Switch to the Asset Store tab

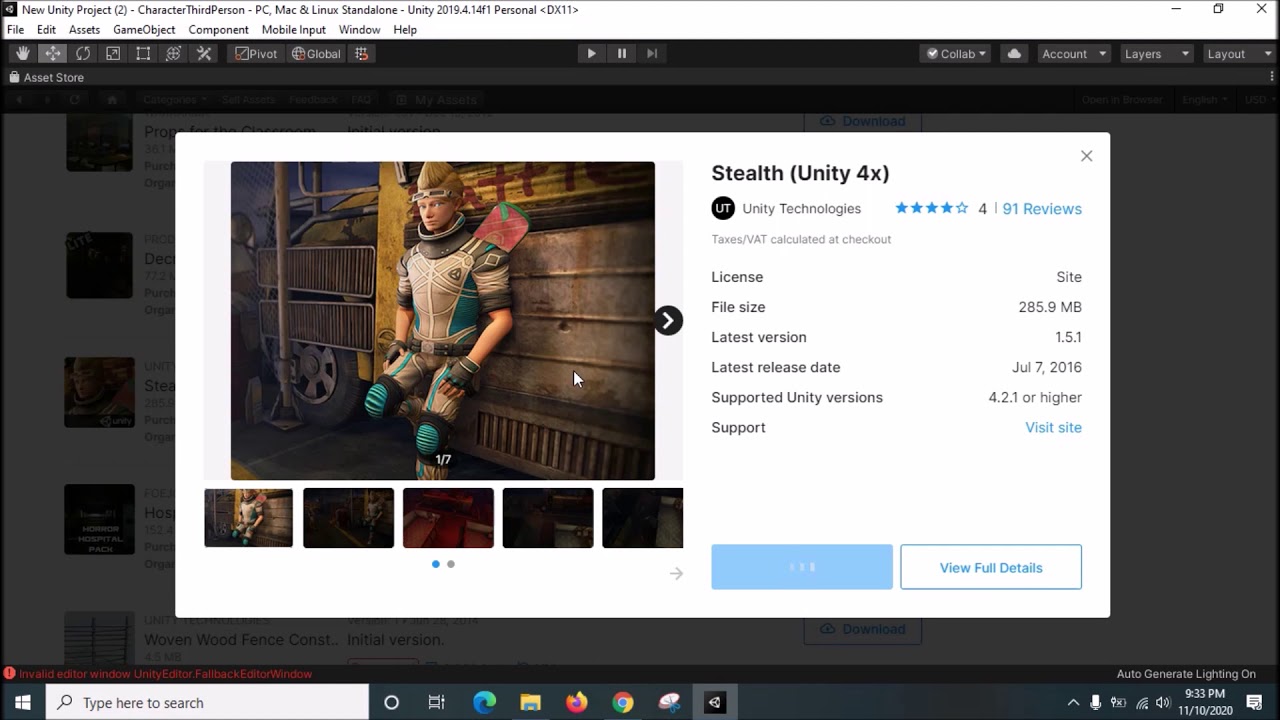(x=47, y=77)
